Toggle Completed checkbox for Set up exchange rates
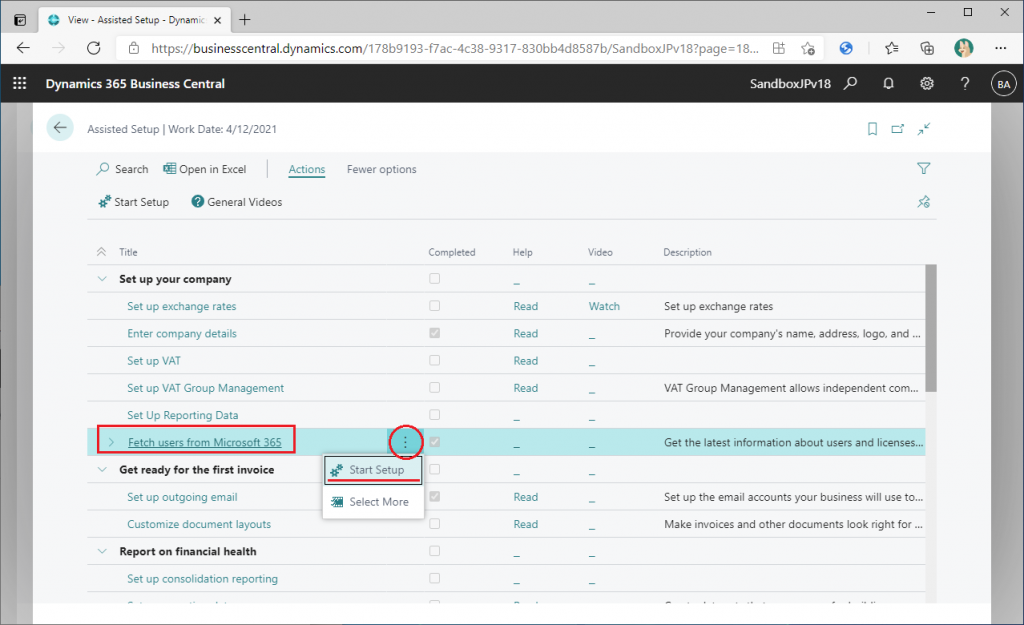The image size is (1024, 625). pos(434,306)
